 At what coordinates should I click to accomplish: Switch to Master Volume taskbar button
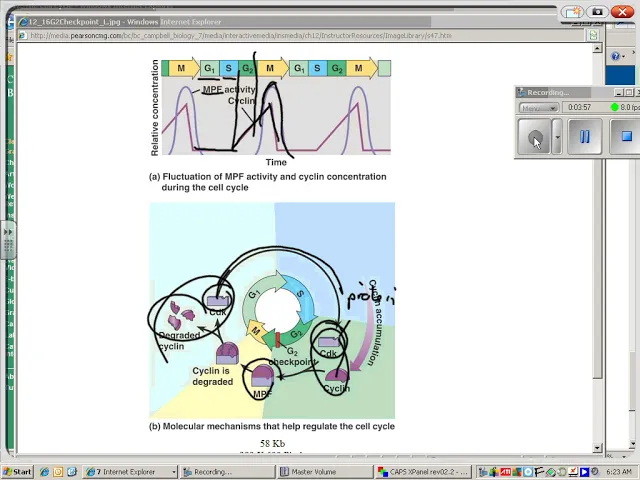click(325, 472)
